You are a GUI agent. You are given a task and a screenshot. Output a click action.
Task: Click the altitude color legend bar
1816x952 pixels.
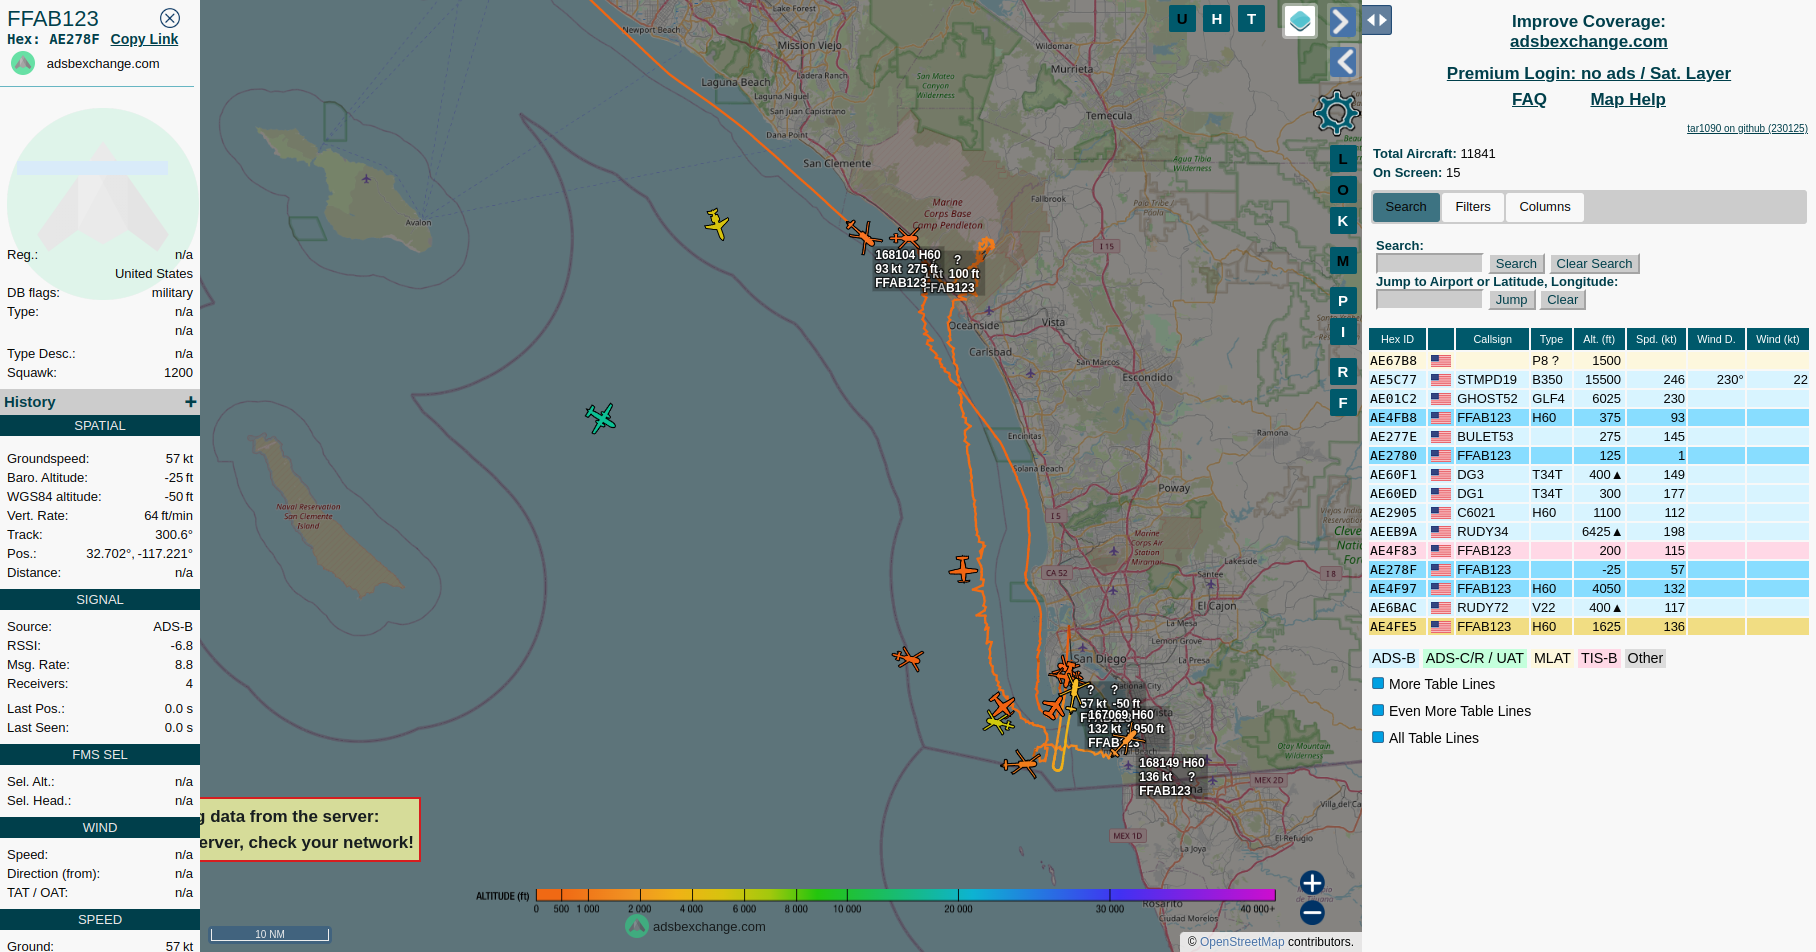click(x=906, y=895)
